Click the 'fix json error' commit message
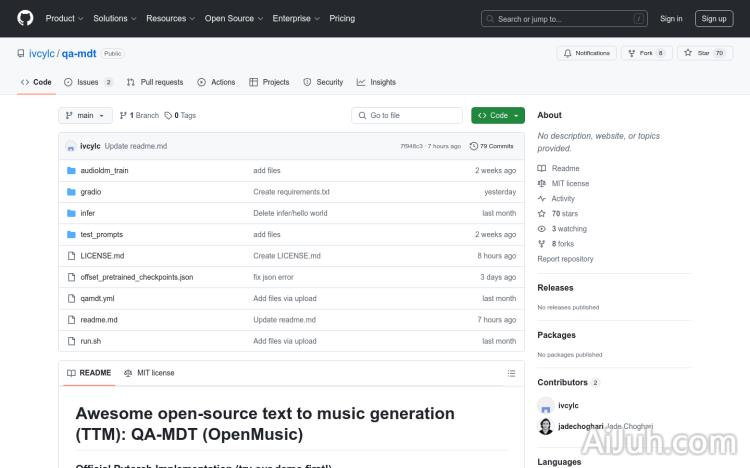The image size is (750, 468). click(274, 277)
